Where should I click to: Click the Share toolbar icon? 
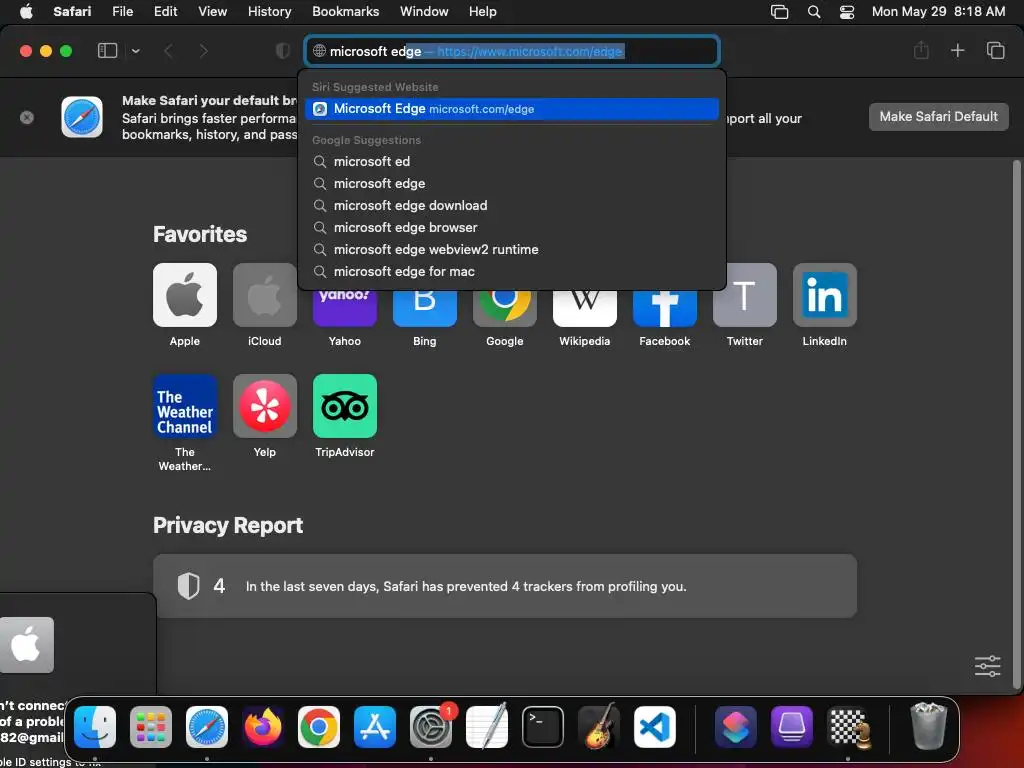[921, 50]
